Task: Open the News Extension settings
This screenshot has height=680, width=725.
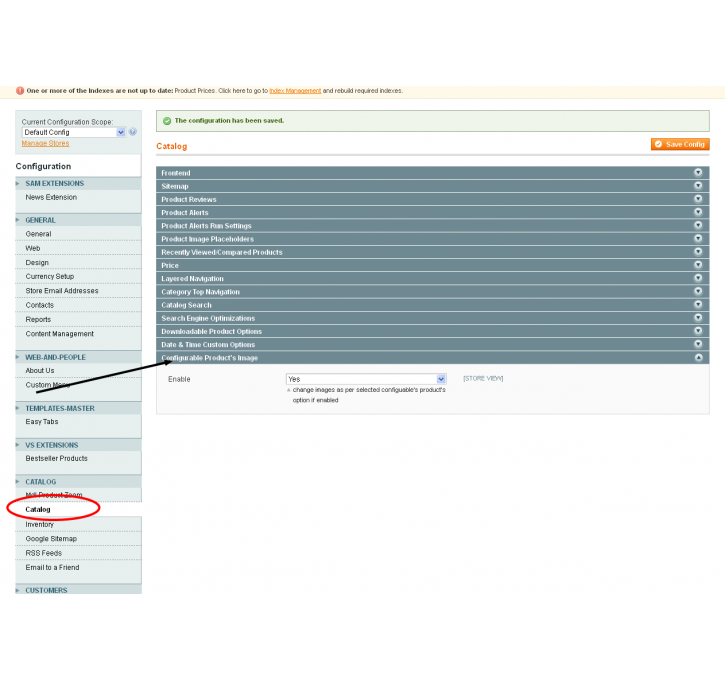Action: click(x=51, y=197)
